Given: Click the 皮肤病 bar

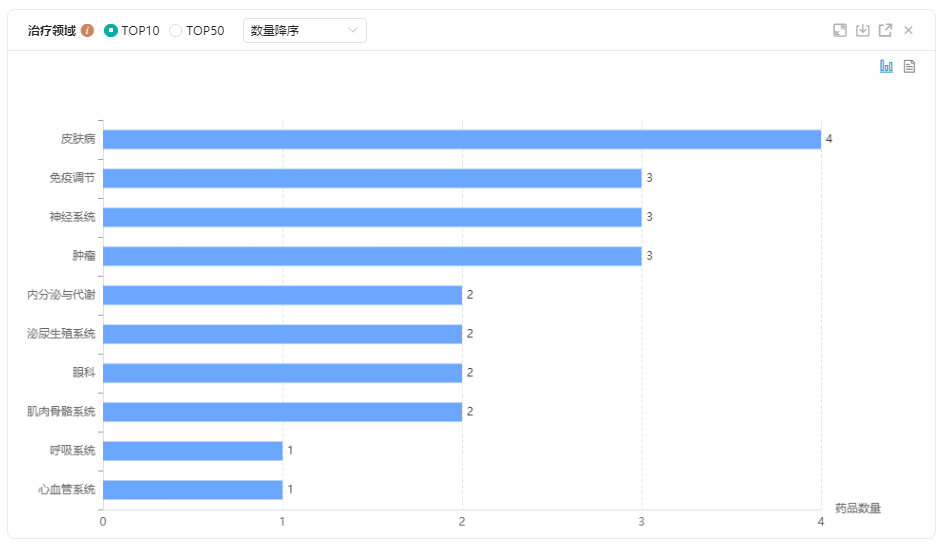Looking at the screenshot, I should pyautogui.click(x=461, y=139).
